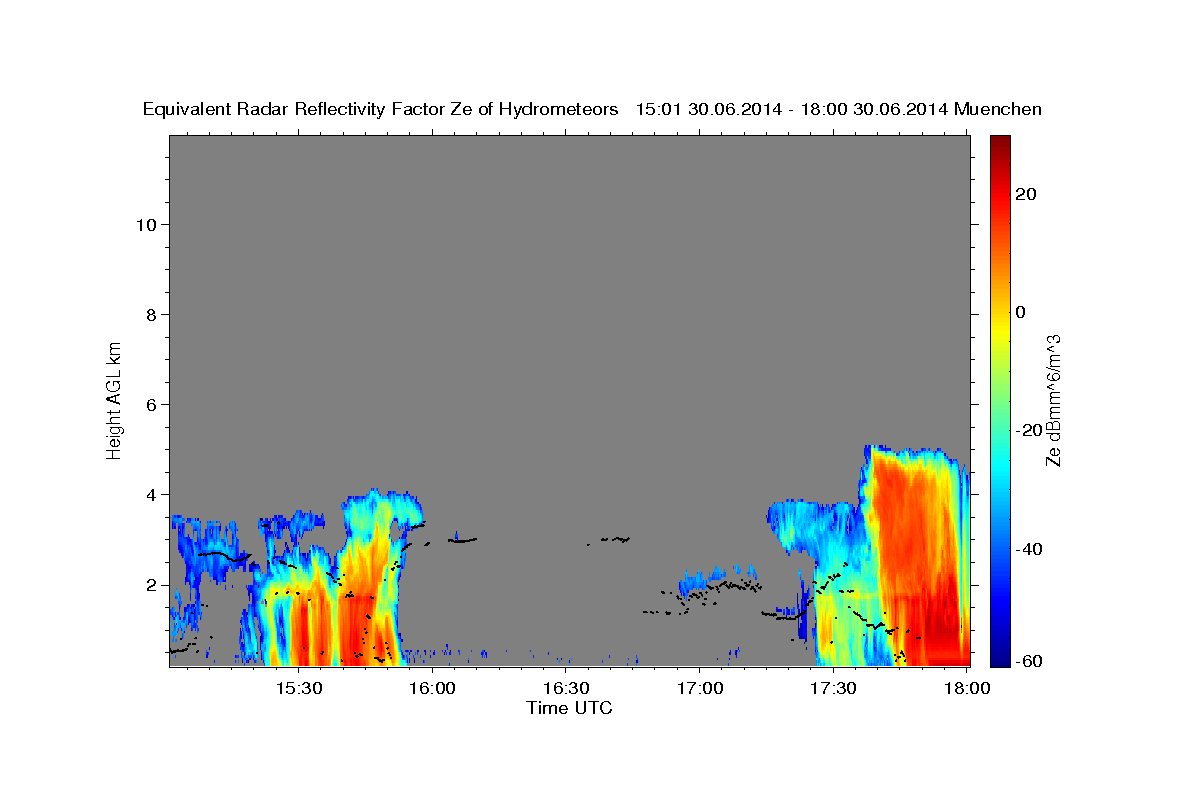Click the 'Time UTC' axis label
The image size is (1200, 800).
point(569,708)
